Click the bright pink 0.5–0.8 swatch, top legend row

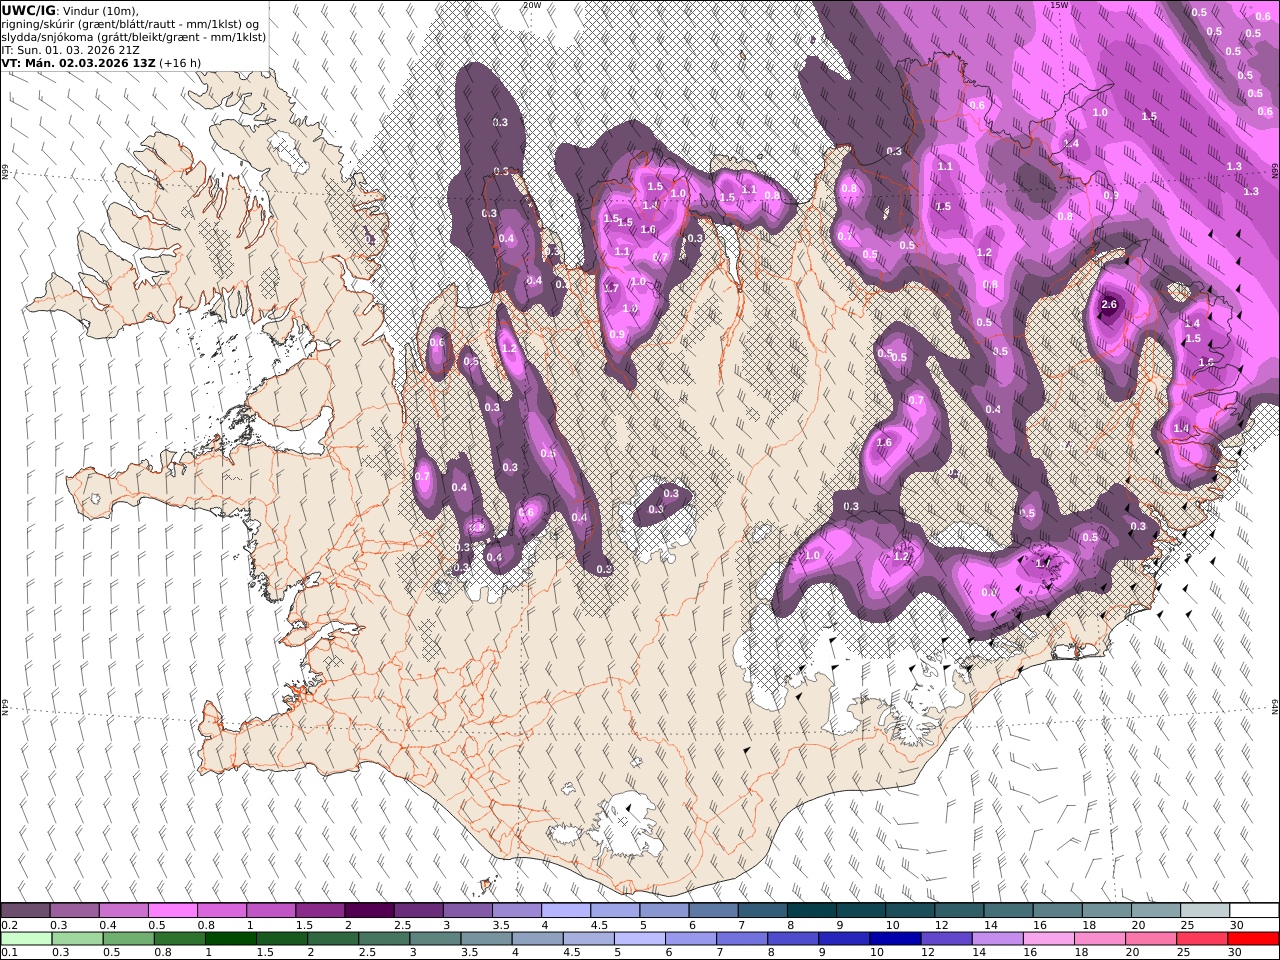click(x=172, y=910)
